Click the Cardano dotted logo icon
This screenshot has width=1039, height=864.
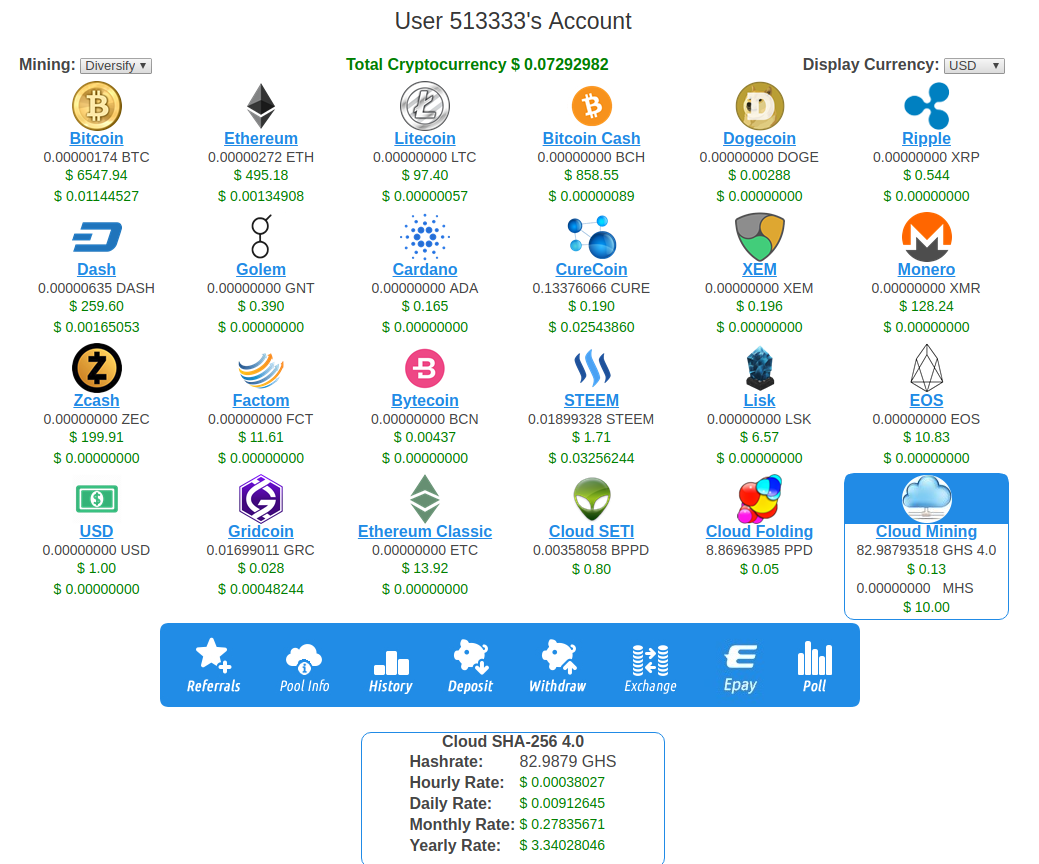click(x=425, y=237)
